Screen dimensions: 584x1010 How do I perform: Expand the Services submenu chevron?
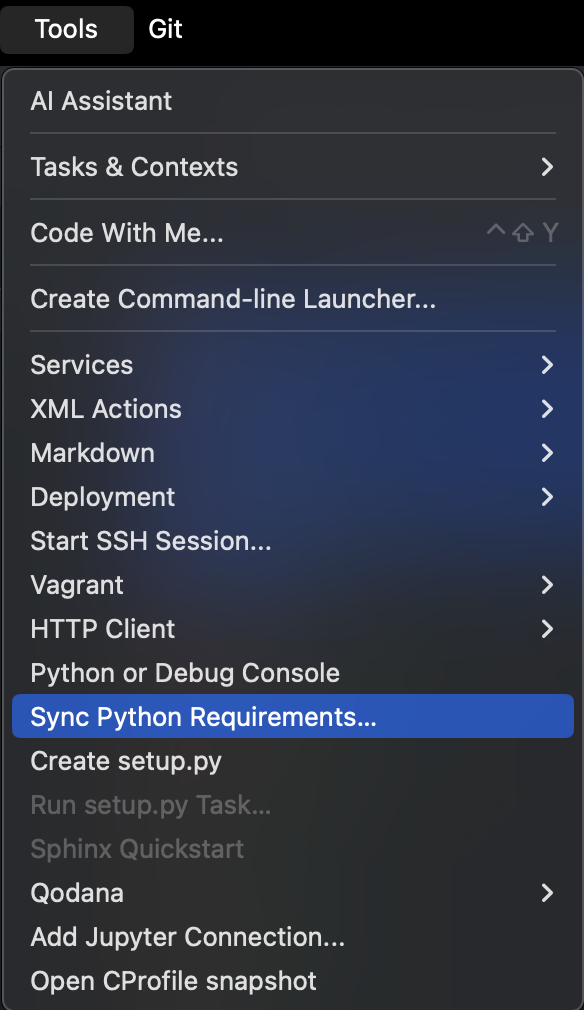pos(547,365)
